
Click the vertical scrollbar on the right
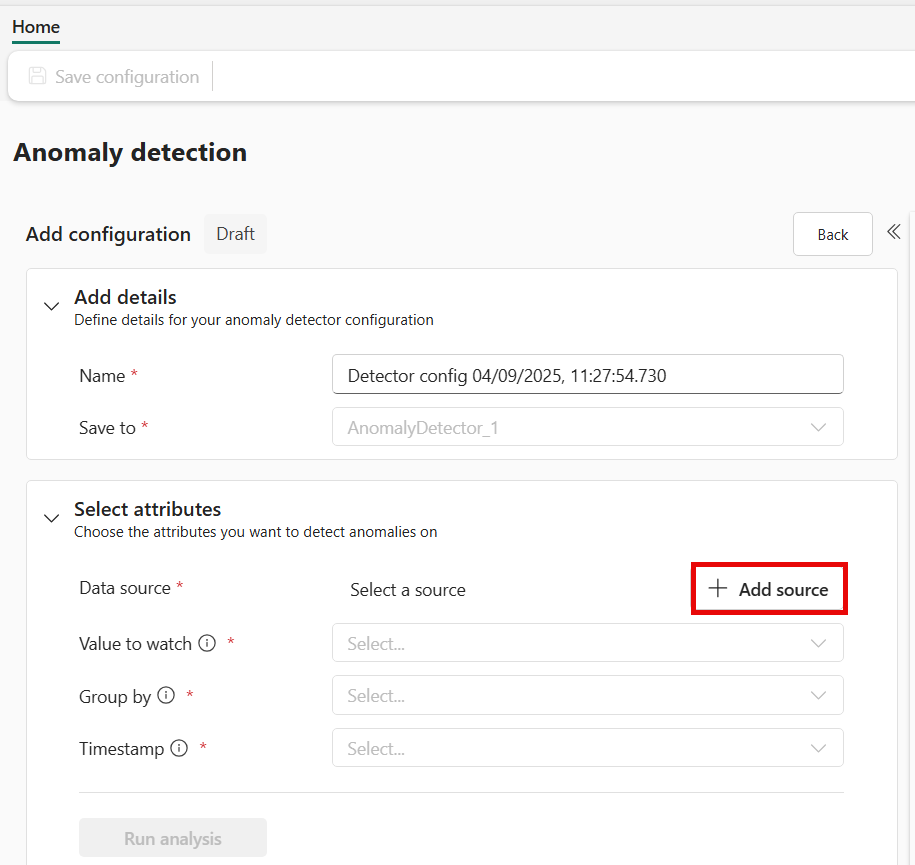(909, 450)
